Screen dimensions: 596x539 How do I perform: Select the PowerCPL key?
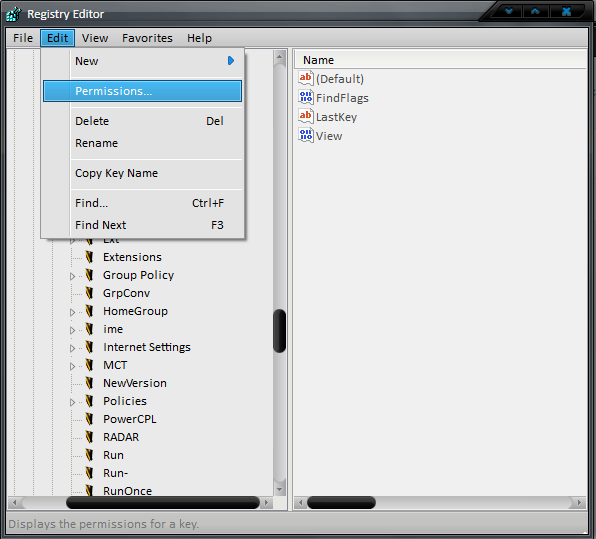point(130,419)
